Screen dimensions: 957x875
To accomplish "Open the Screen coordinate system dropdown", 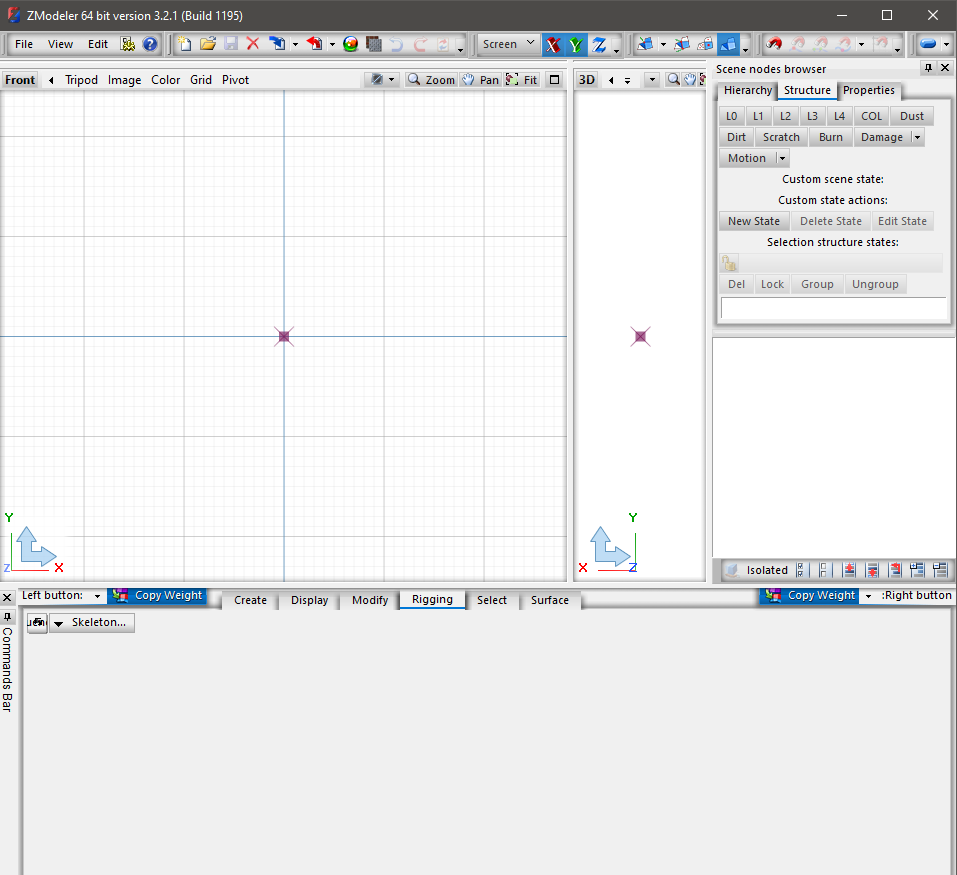I will pyautogui.click(x=508, y=44).
